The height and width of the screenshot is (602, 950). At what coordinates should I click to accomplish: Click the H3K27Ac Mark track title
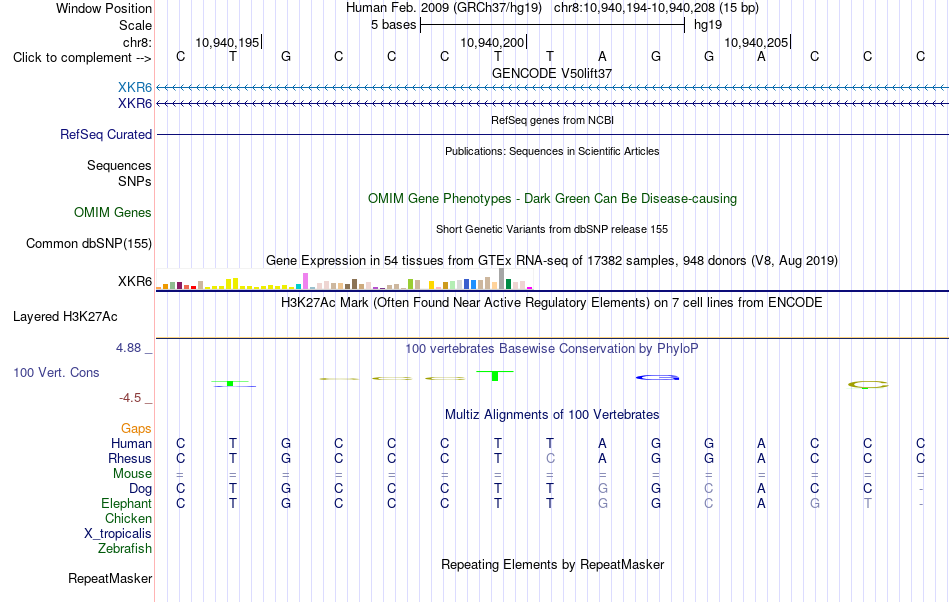pyautogui.click(x=551, y=302)
